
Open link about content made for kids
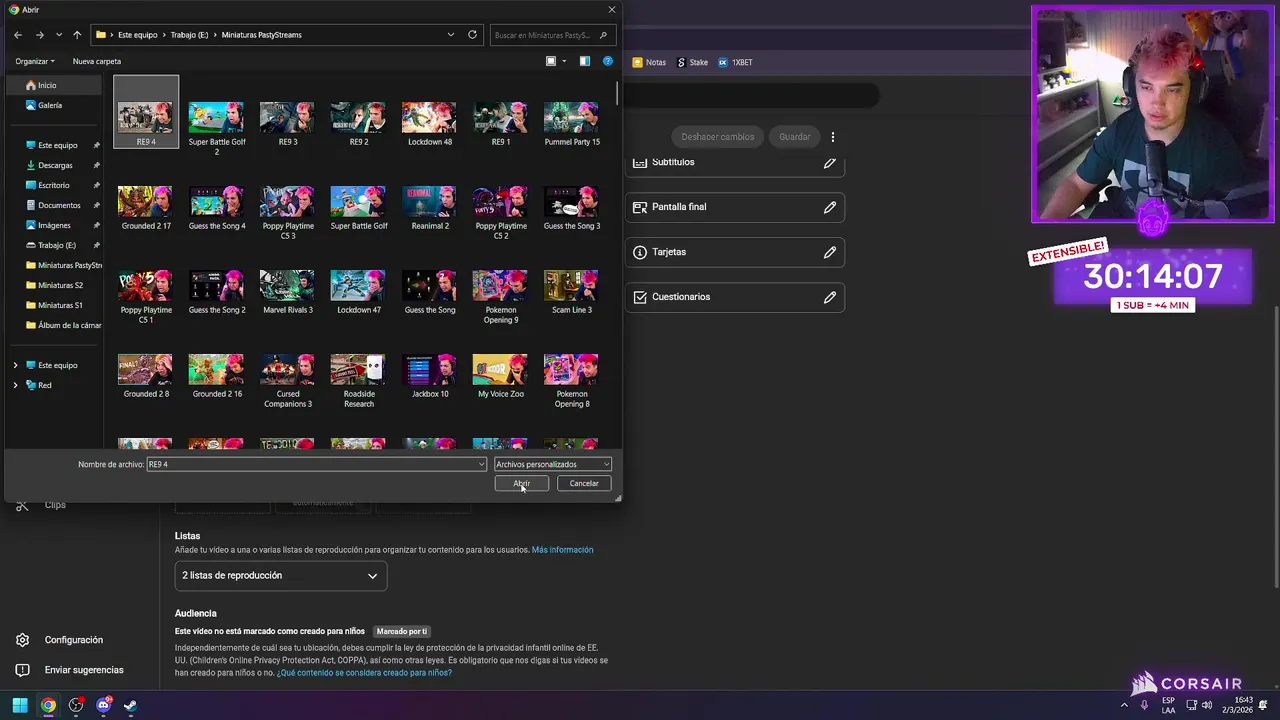point(364,673)
